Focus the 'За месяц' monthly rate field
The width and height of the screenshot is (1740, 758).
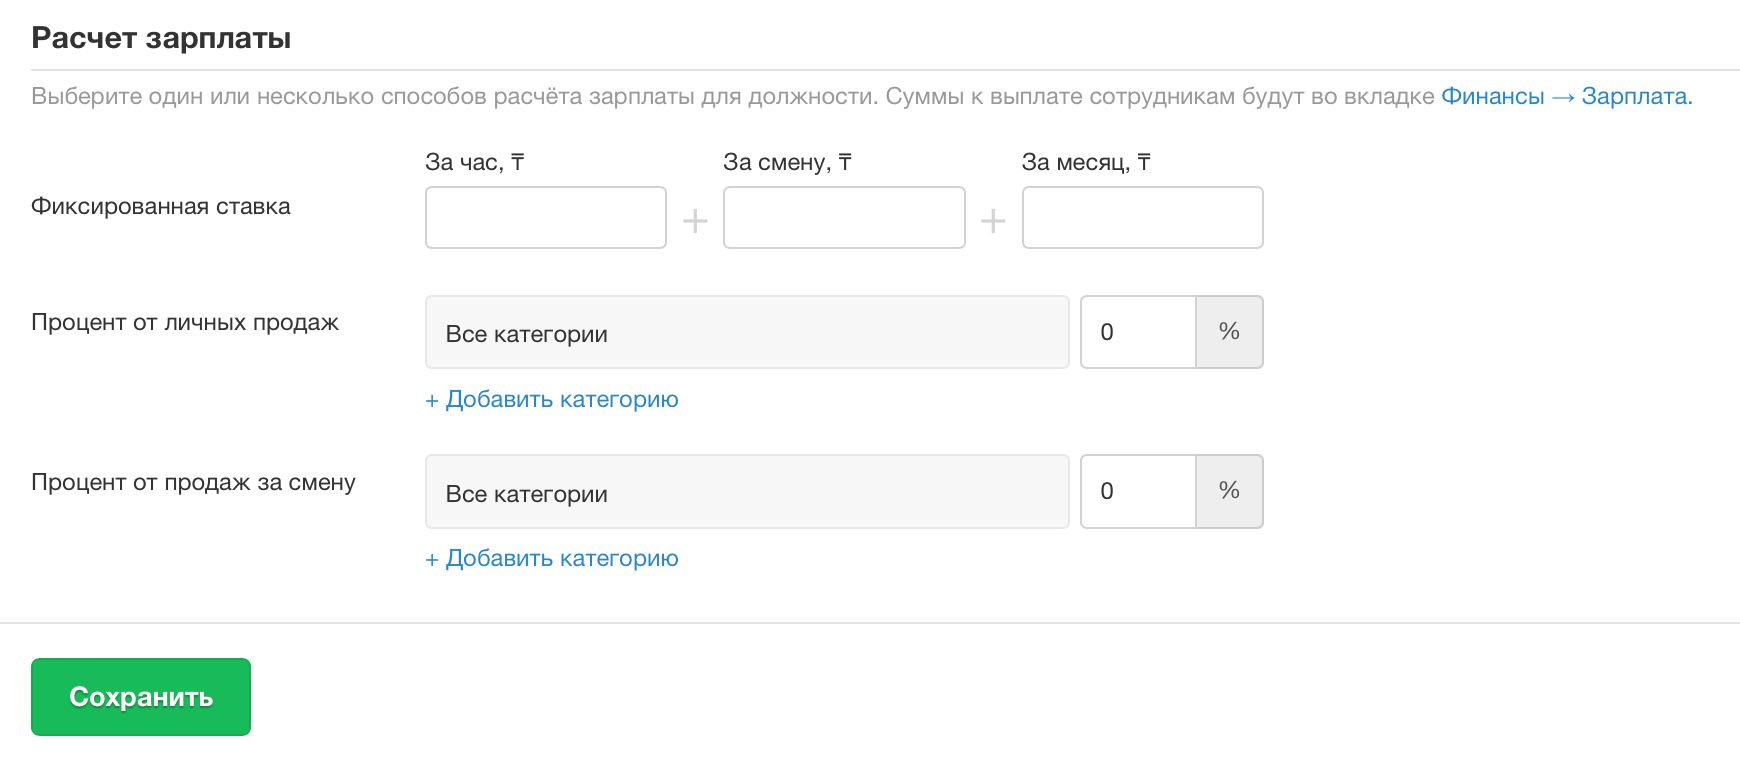tap(1142, 218)
